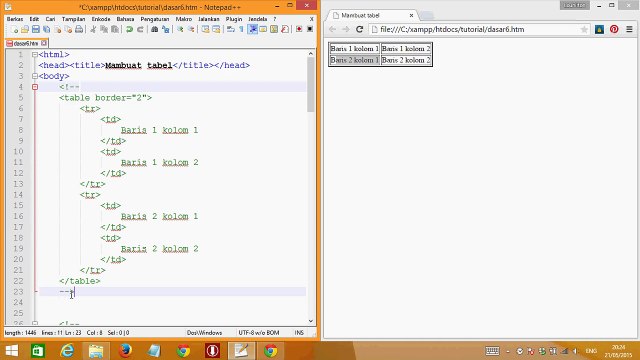Reload the page in Chrome
The height and width of the screenshot is (360, 640).
(359, 29)
